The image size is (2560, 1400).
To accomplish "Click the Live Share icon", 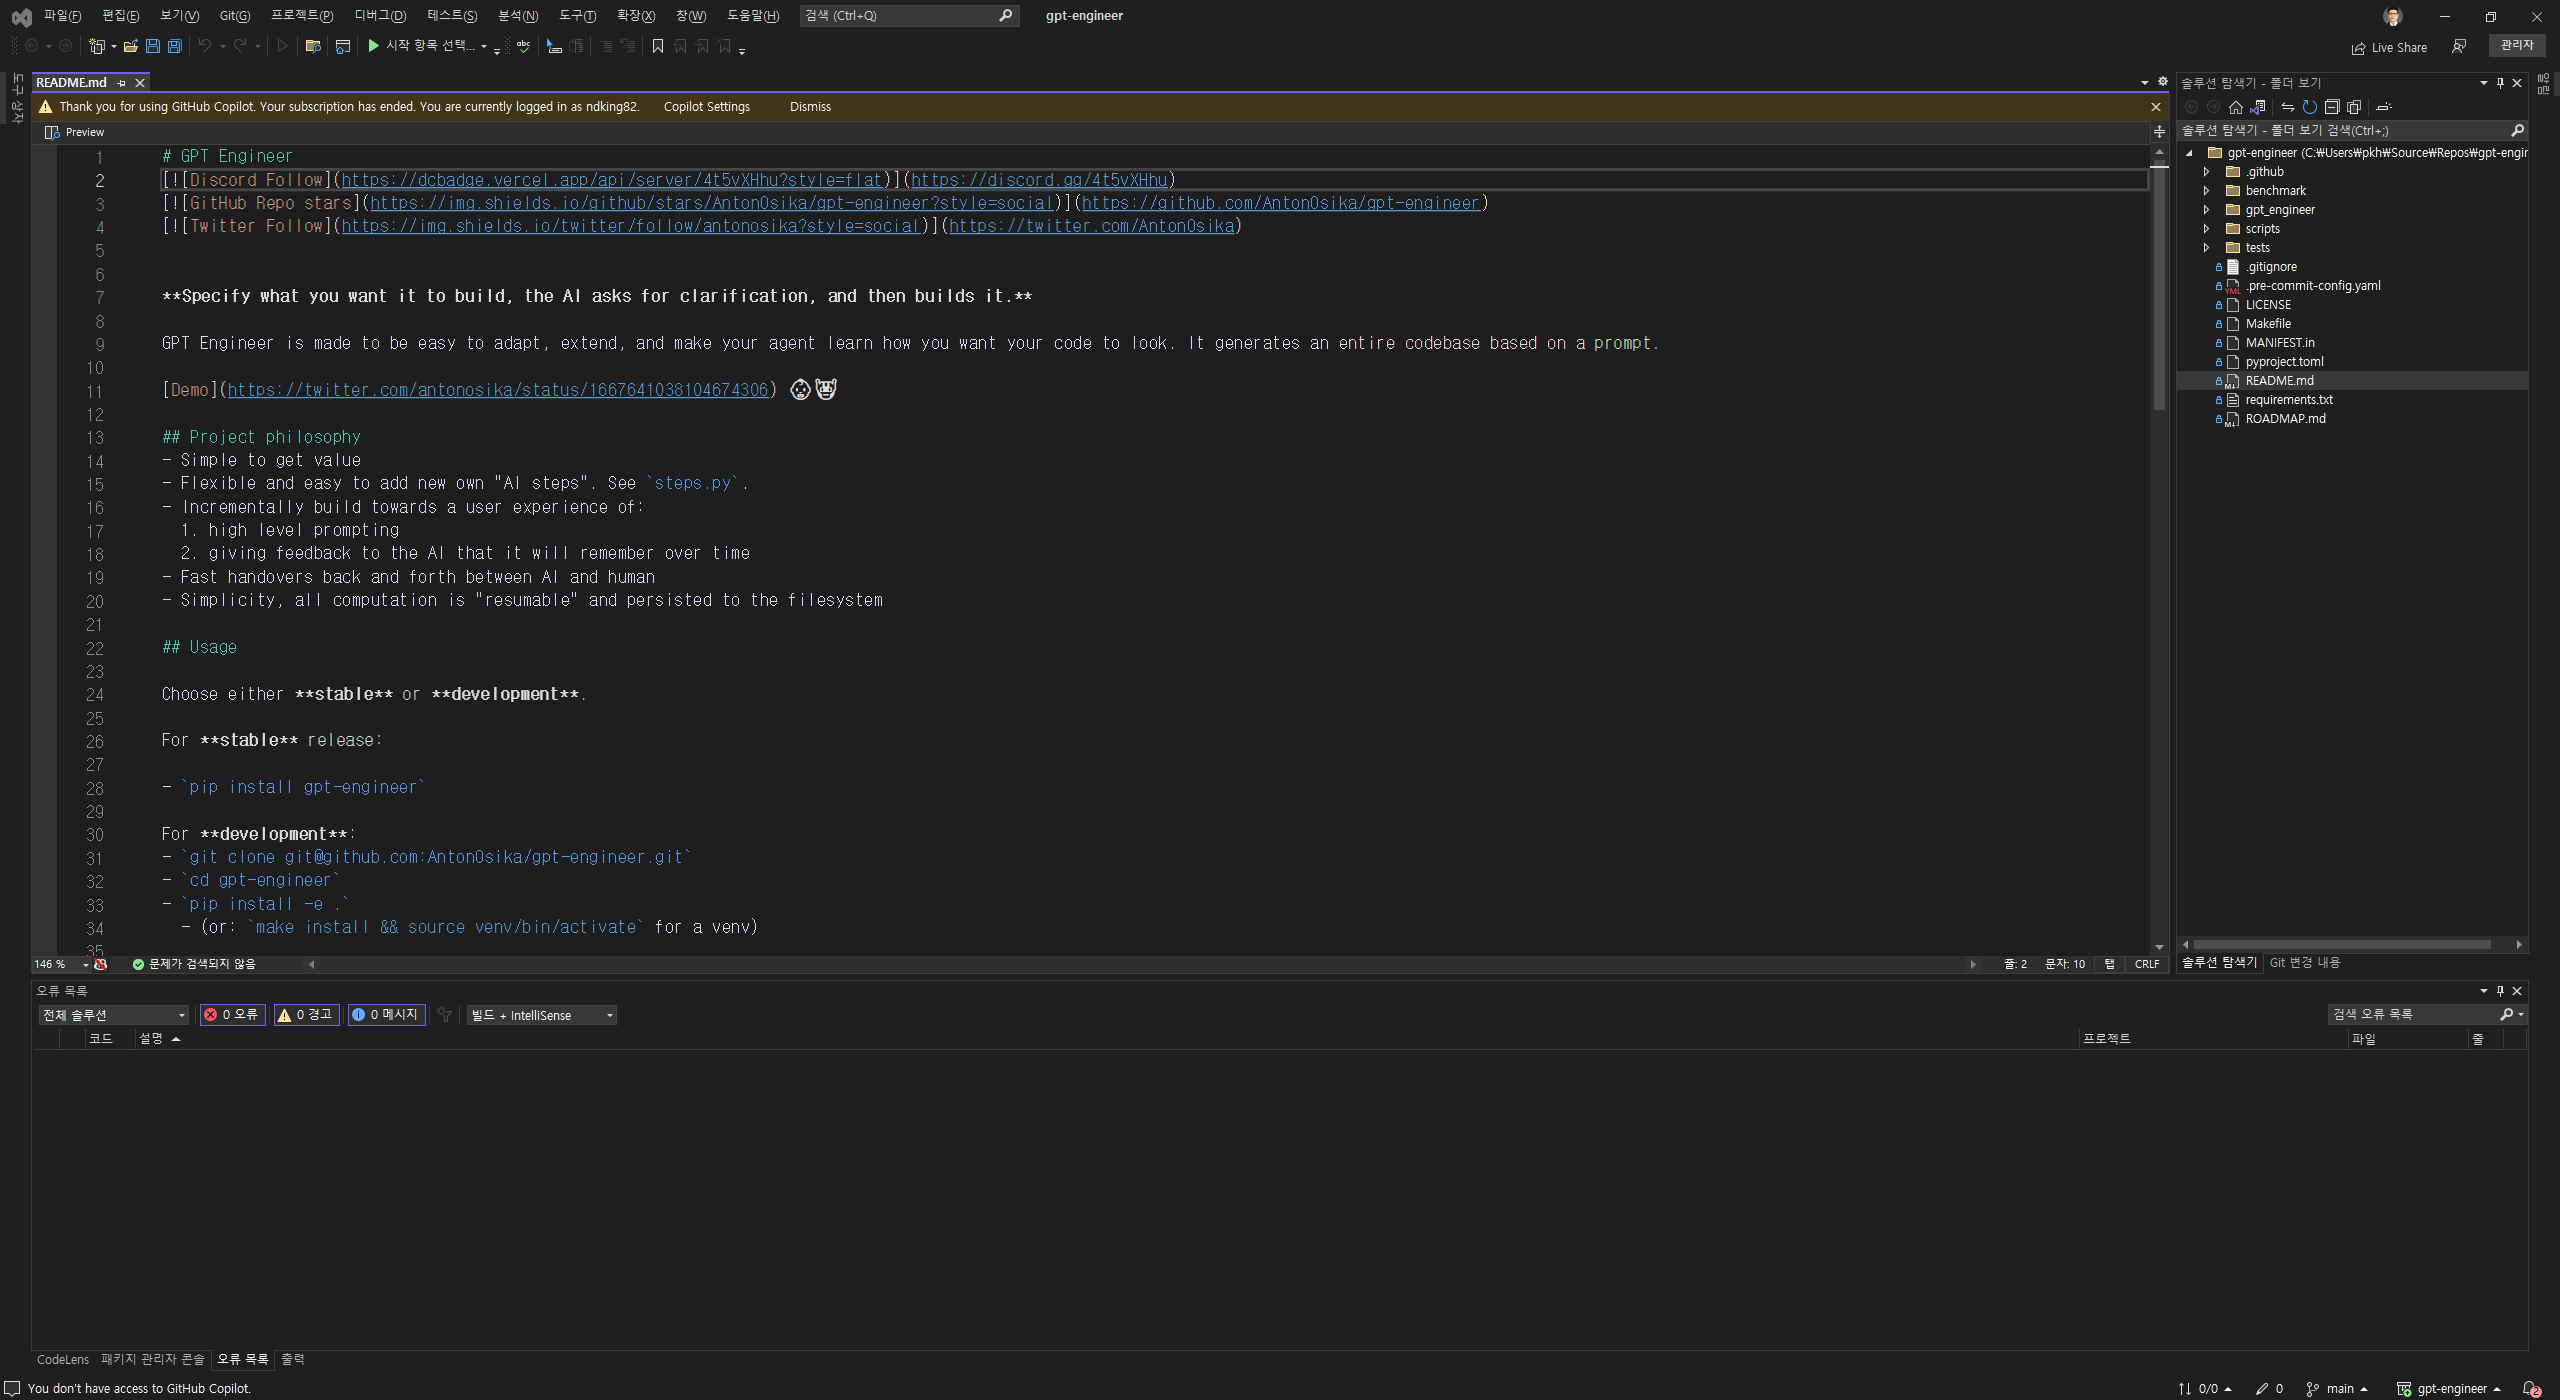I will click(x=2359, y=48).
